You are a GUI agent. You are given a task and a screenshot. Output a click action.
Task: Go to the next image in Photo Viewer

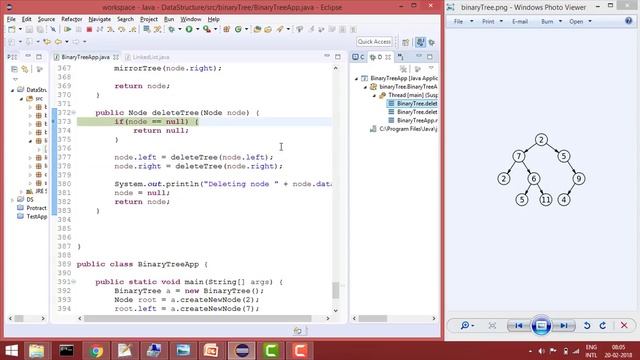coord(563,325)
